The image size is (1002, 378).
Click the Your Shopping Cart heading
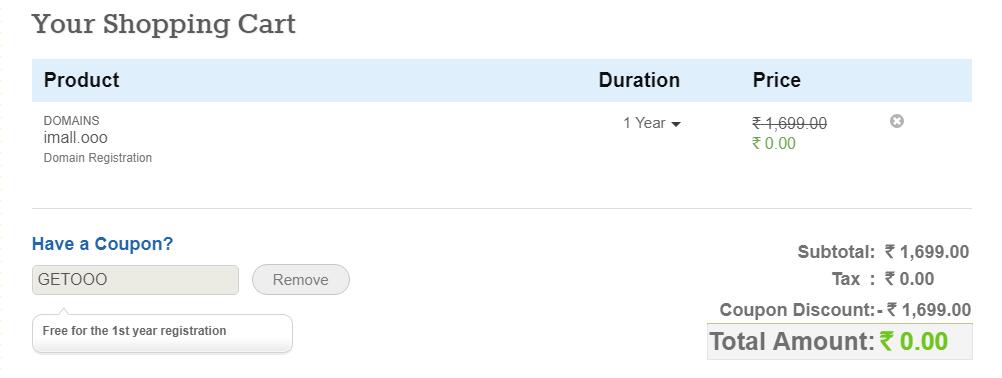(164, 24)
